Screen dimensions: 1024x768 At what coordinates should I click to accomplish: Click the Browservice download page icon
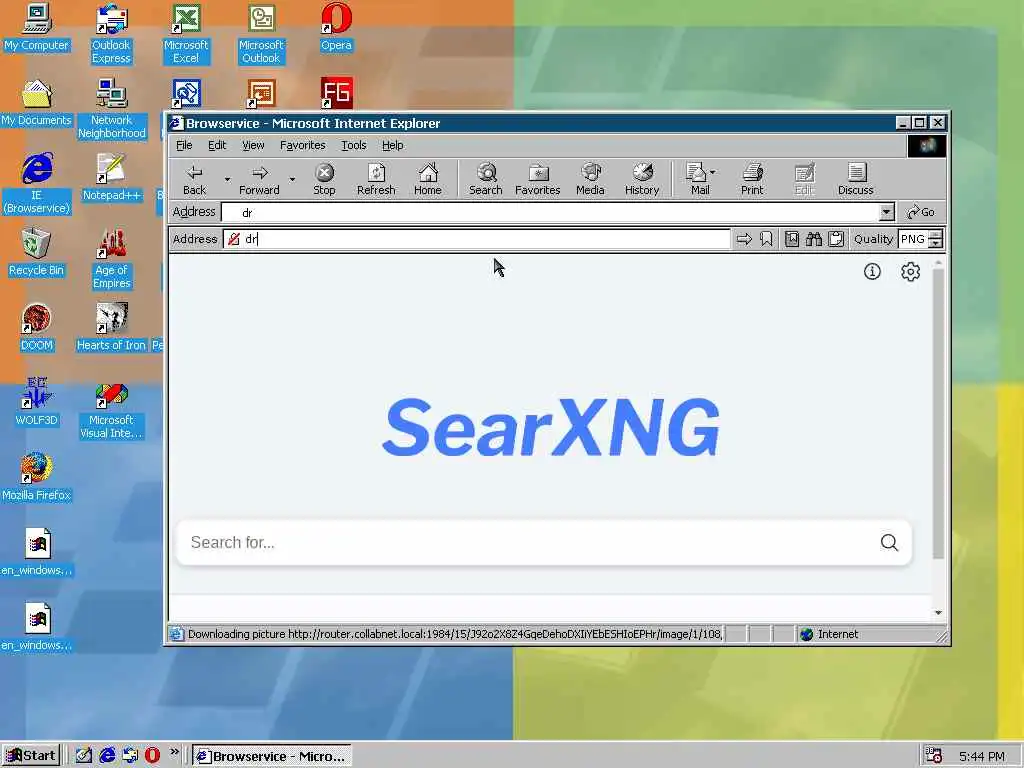tap(792, 239)
